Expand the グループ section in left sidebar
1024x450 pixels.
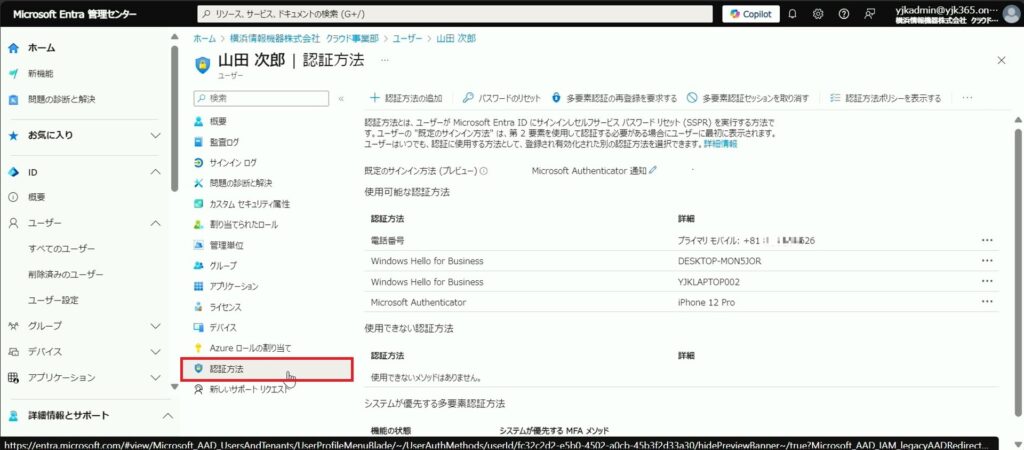click(155, 326)
